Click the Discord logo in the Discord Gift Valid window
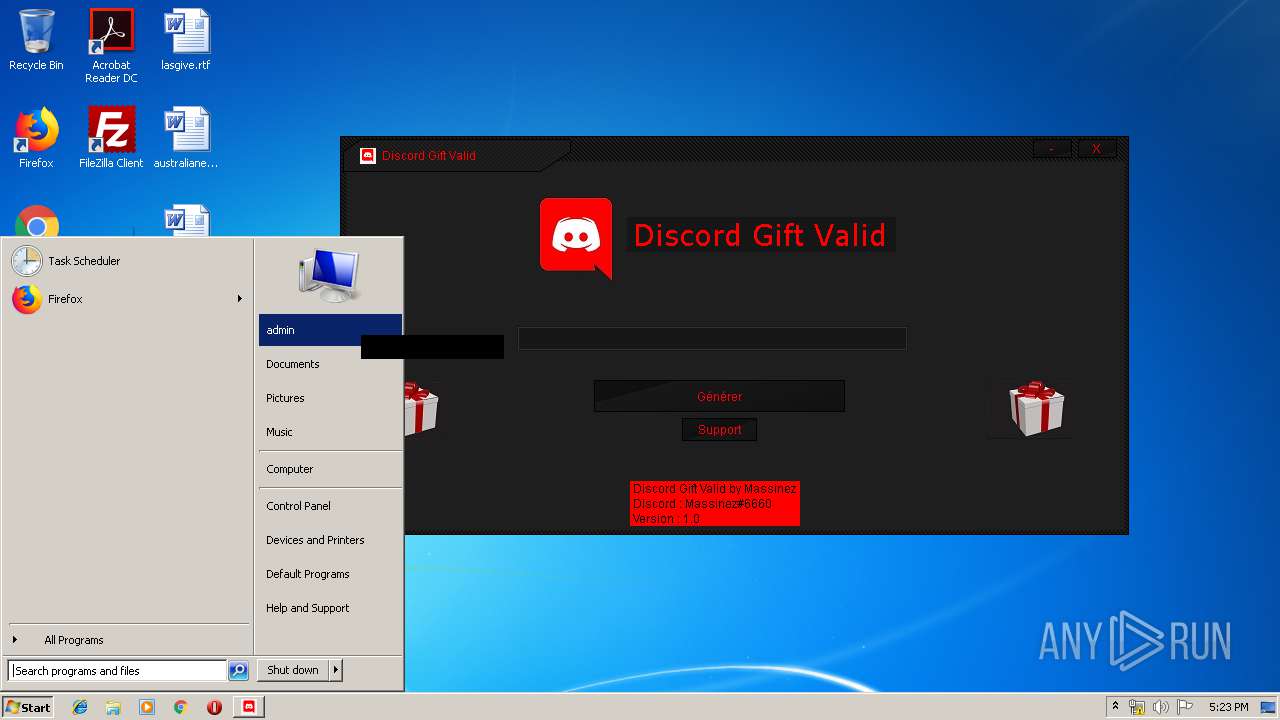This screenshot has height=720, width=1280. (x=576, y=237)
